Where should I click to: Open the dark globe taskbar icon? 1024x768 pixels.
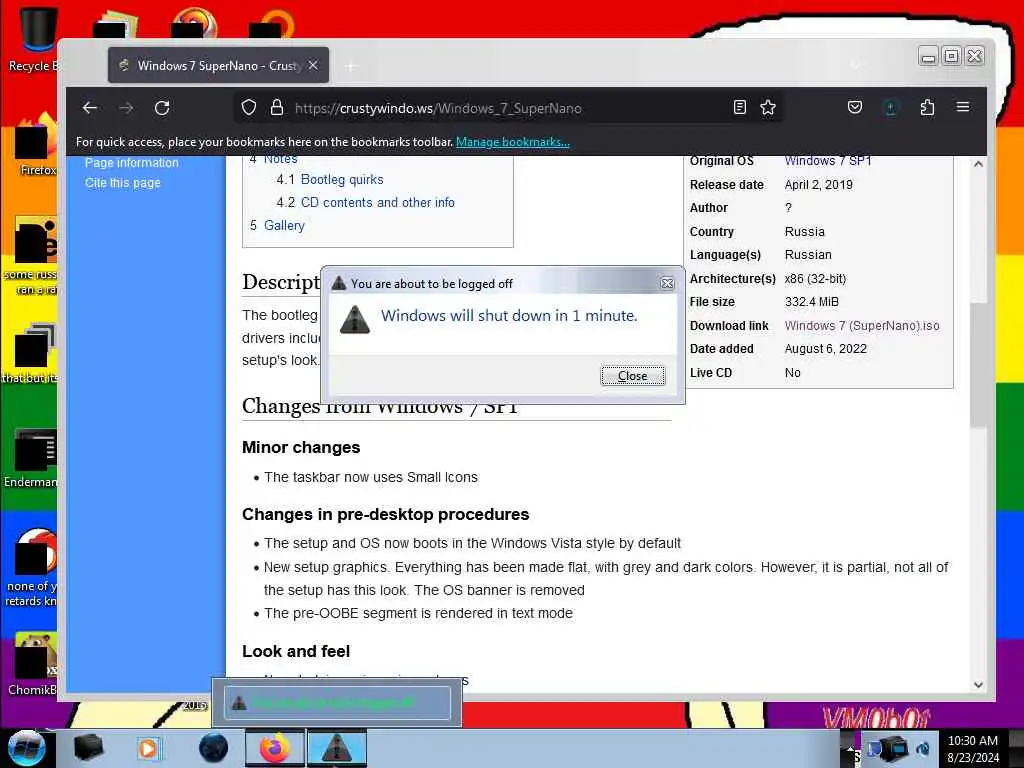pyautogui.click(x=213, y=748)
